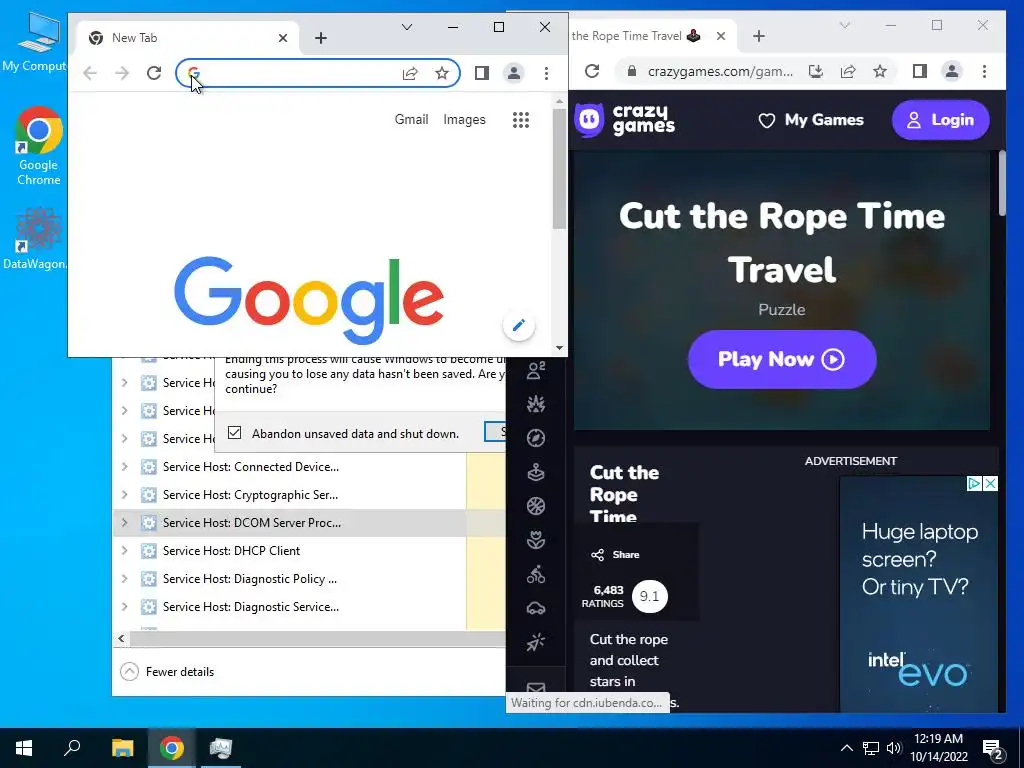Uncheck Abandon unsaved data and shut down
The width and height of the screenshot is (1024, 768).
point(234,433)
